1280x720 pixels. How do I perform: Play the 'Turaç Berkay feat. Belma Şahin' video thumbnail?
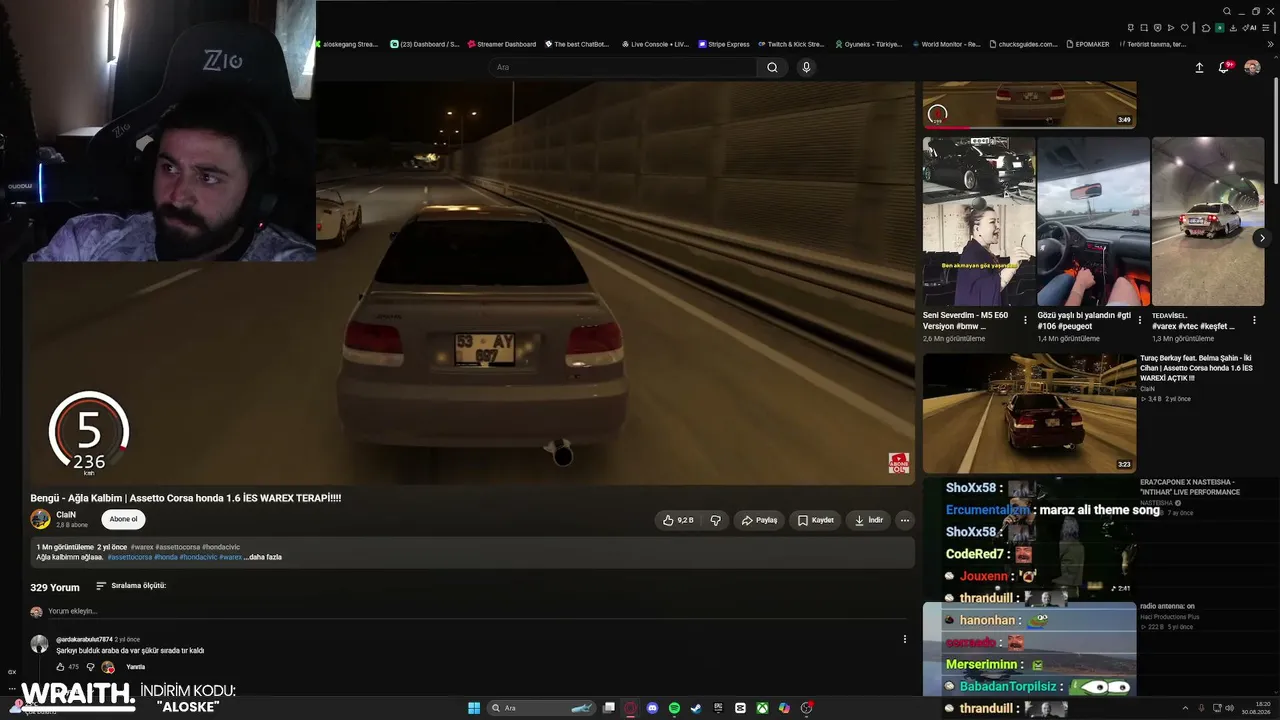[x=1029, y=413]
